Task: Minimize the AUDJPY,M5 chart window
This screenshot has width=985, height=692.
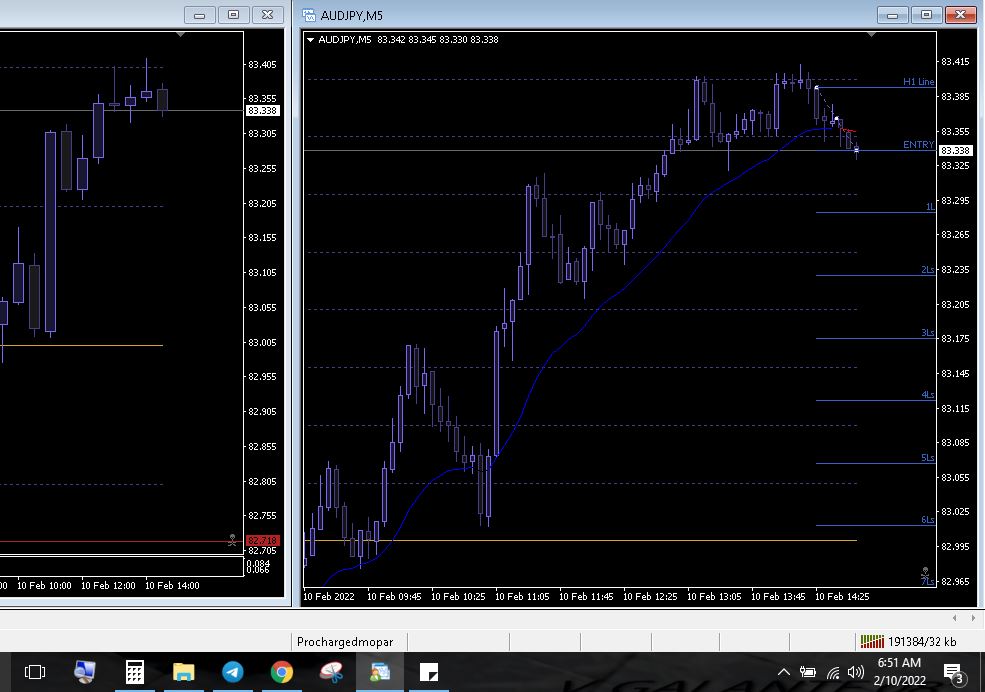Action: (x=893, y=15)
